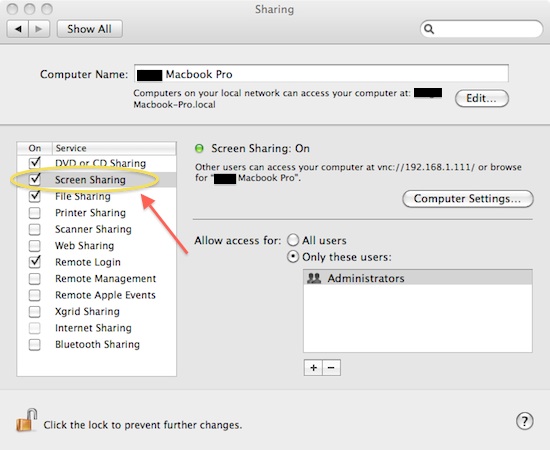Viewport: 550px width, 450px height.
Task: Select the All users radio button
Action: [293, 240]
